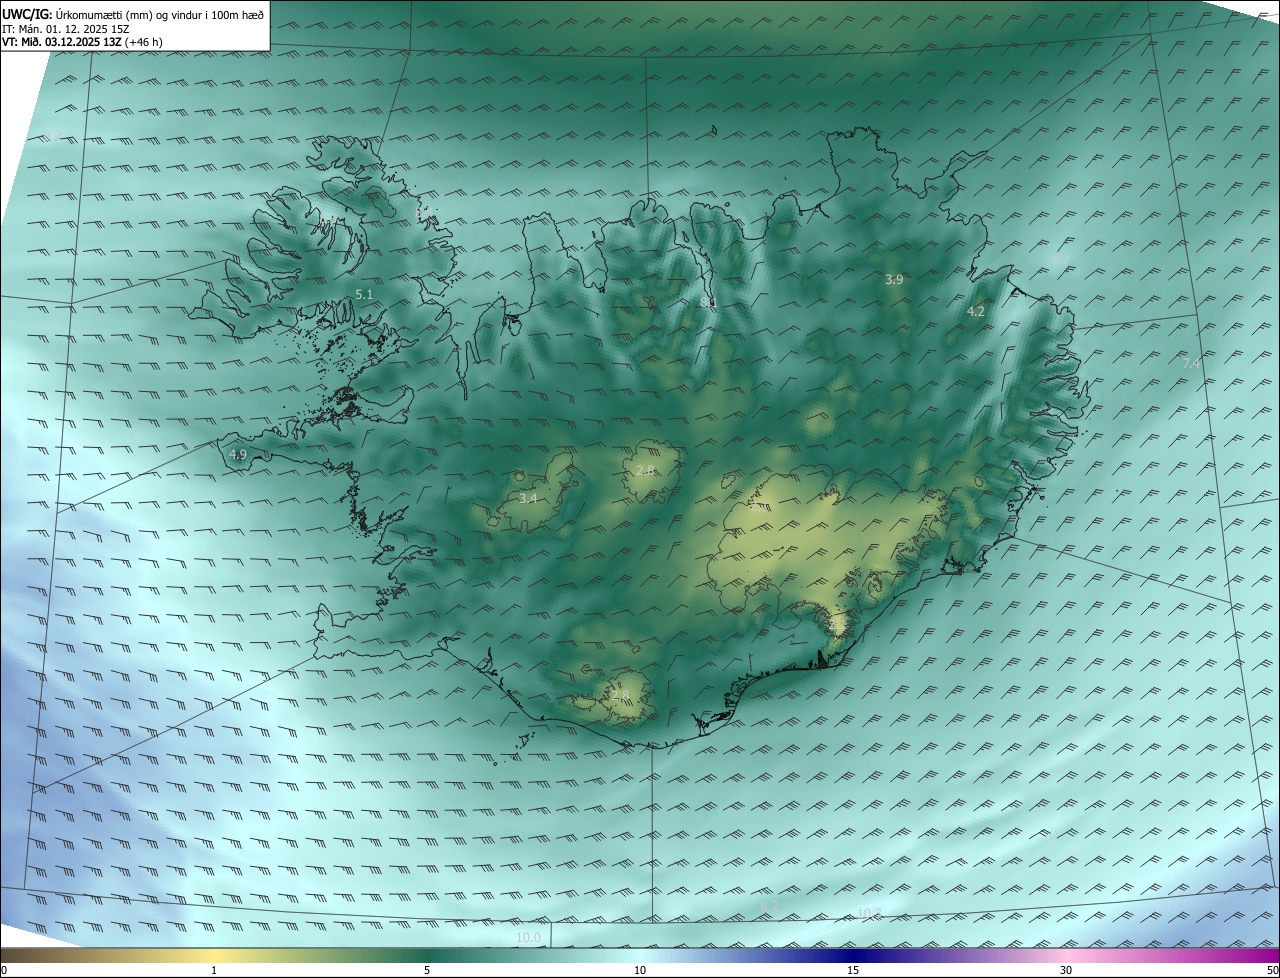This screenshot has height=978, width=1280.
Task: Click the colorbar tick label '10'
Action: point(640,970)
